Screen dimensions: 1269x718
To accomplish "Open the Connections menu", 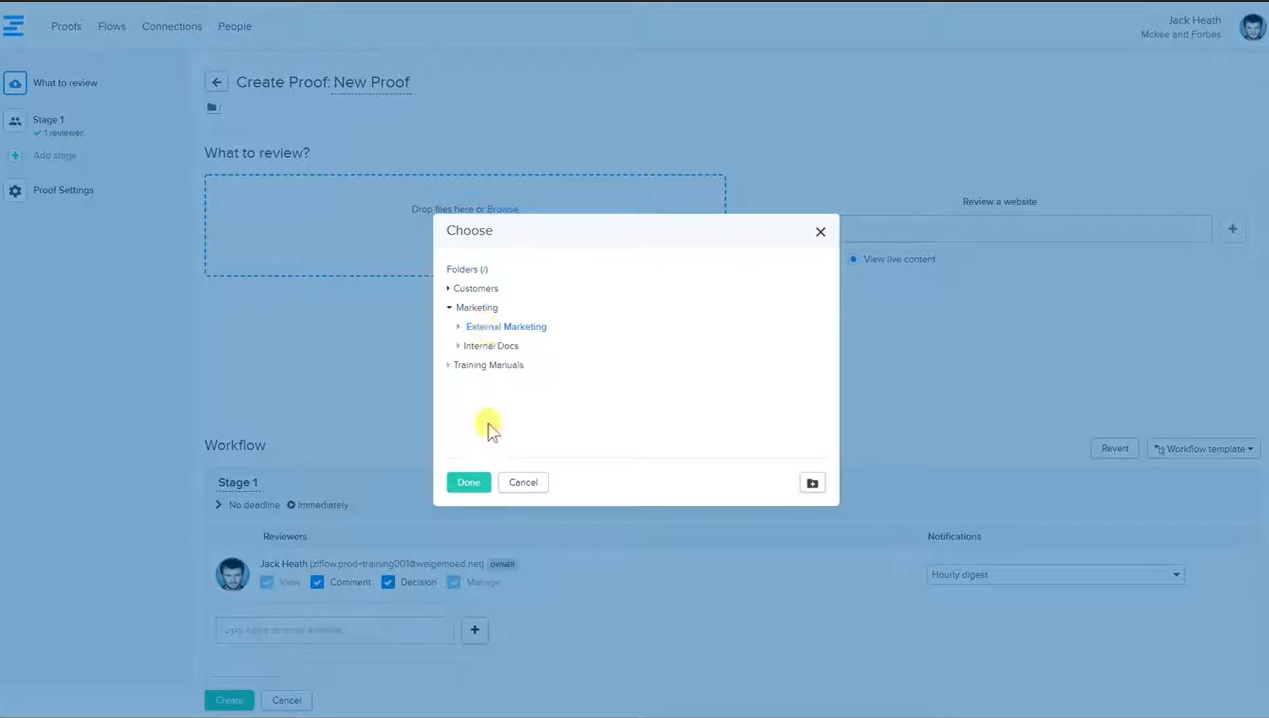I will point(172,26).
